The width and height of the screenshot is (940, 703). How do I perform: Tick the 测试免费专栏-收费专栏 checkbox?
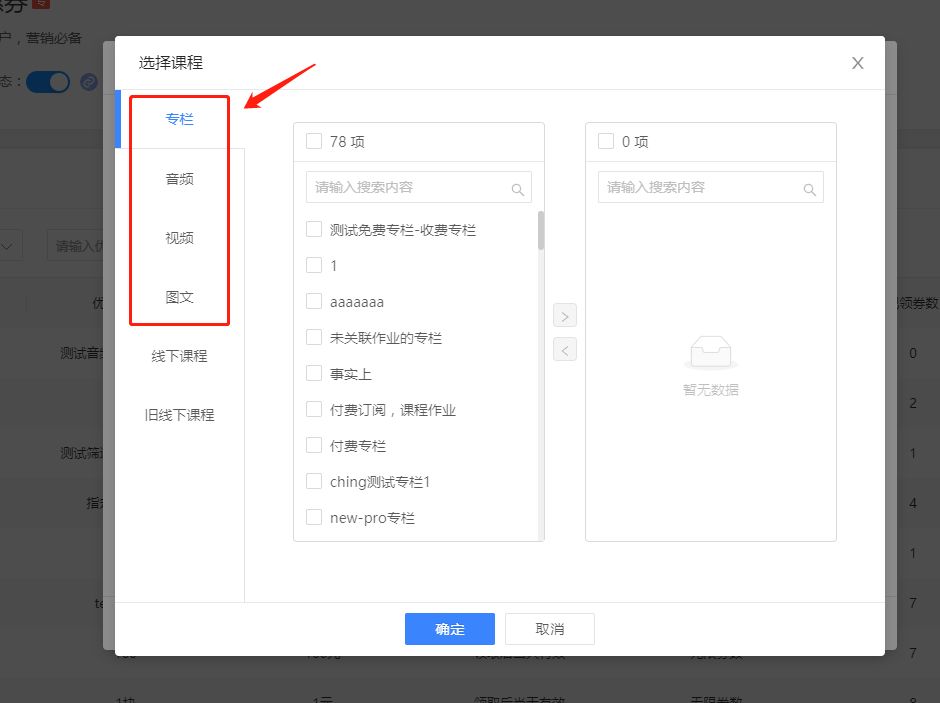pos(314,230)
